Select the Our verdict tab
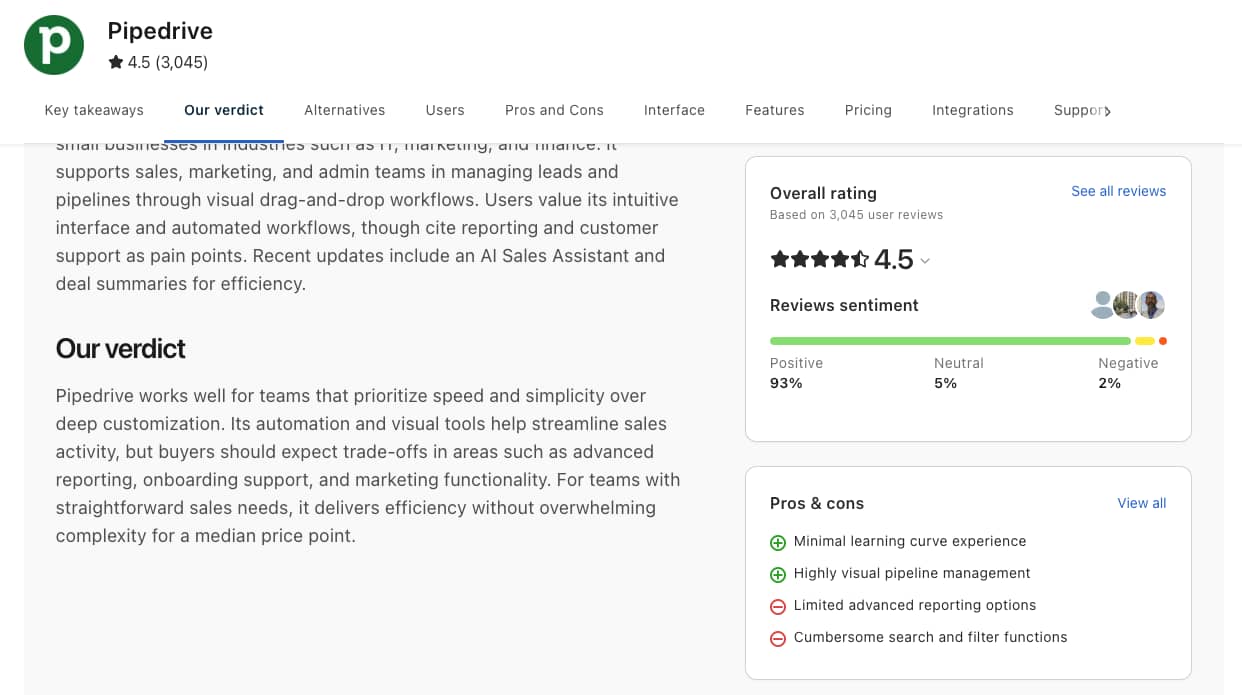The width and height of the screenshot is (1242, 695). point(224,110)
